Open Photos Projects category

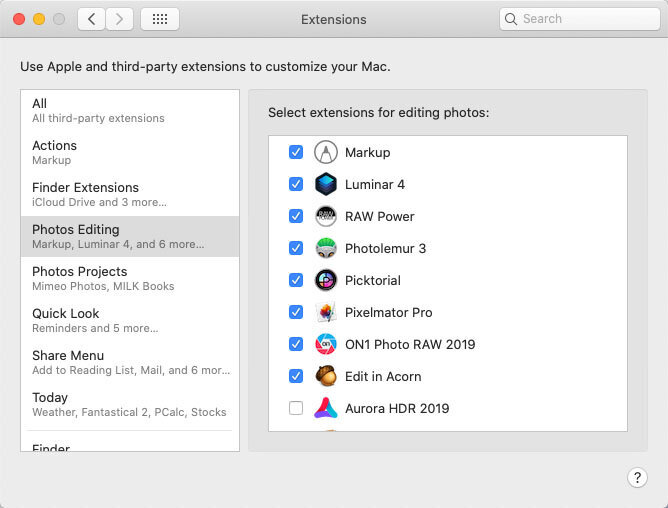click(x=130, y=278)
